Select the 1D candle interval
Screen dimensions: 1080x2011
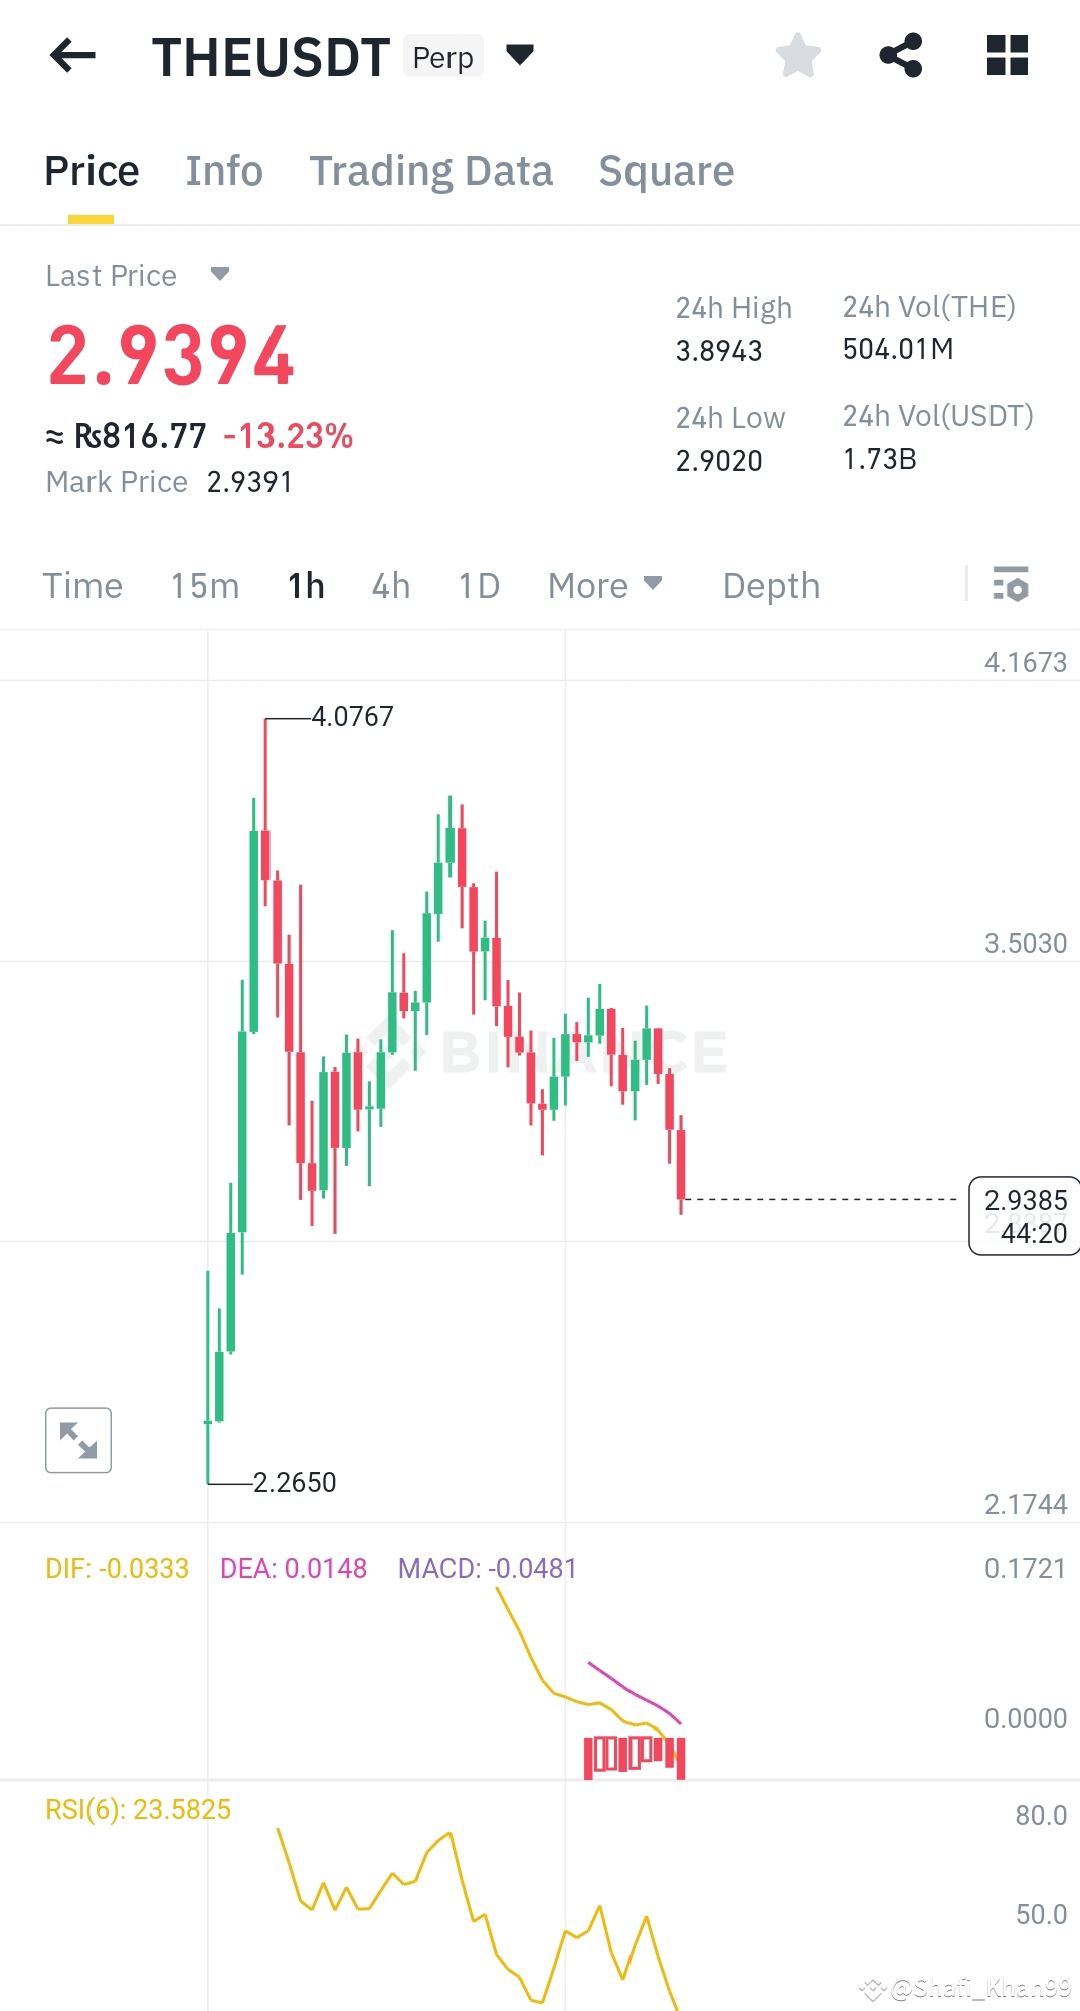point(478,585)
